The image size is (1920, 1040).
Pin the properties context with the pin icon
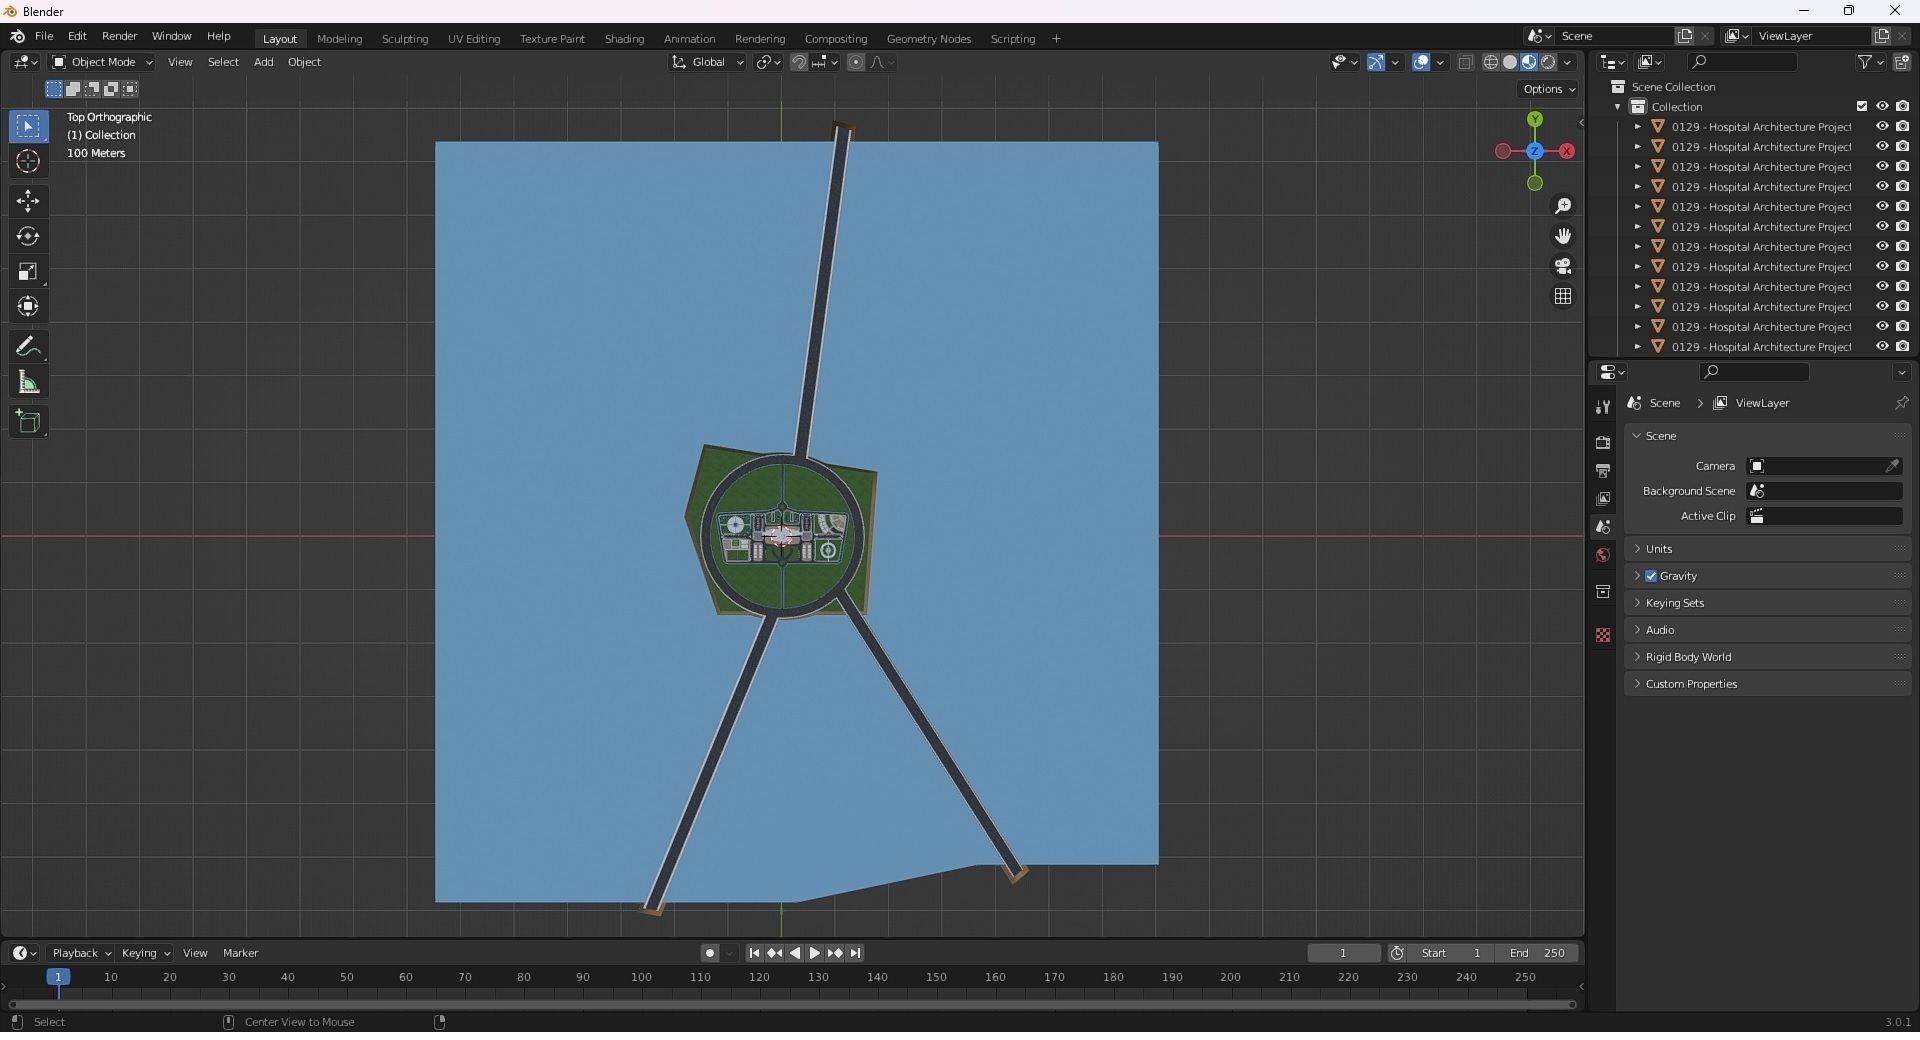click(1901, 403)
